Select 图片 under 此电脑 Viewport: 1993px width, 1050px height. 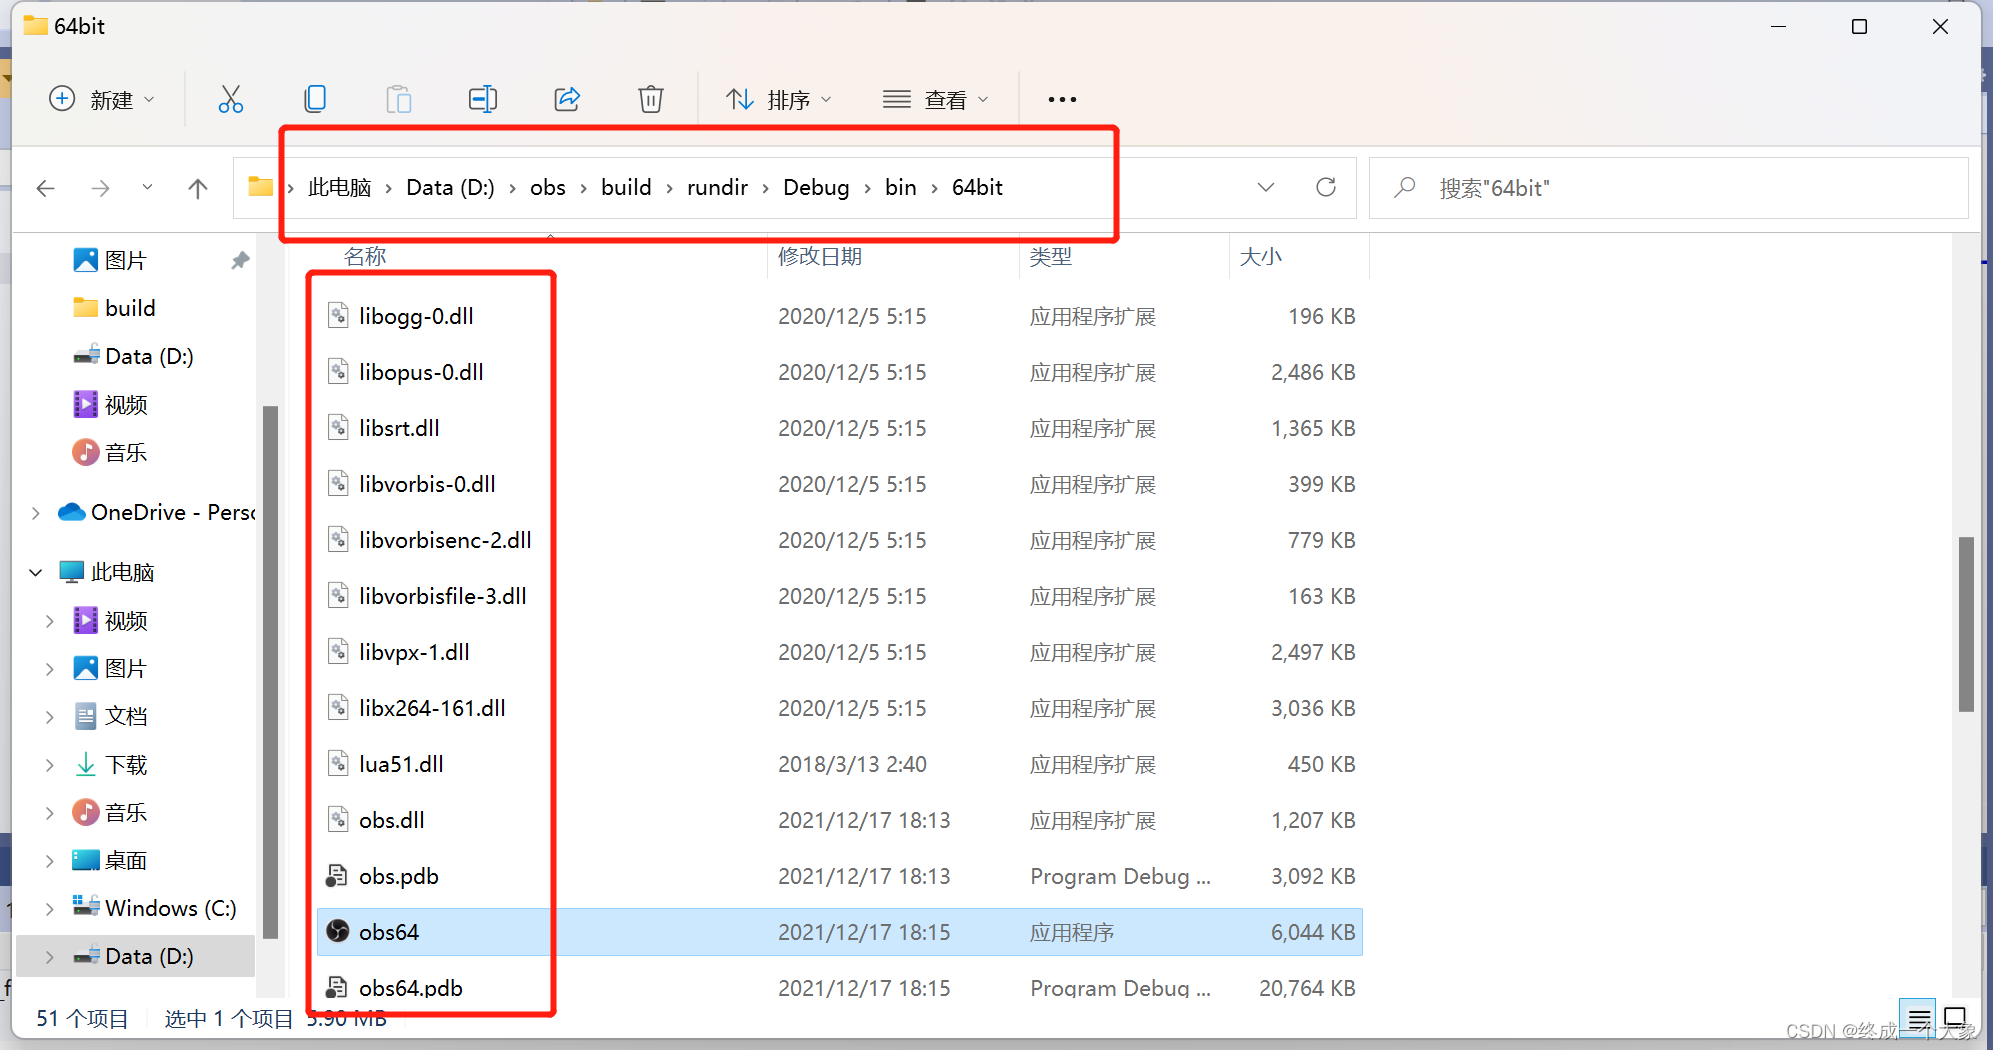pos(126,668)
